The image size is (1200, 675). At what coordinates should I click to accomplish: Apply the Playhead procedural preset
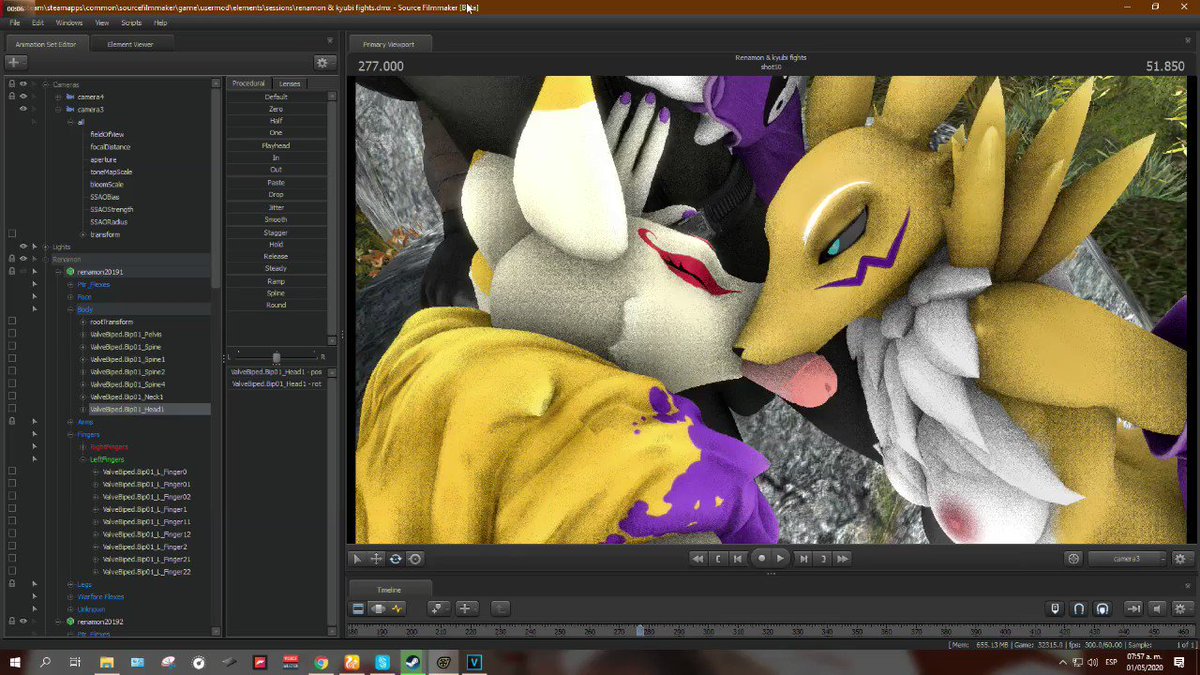[276, 145]
